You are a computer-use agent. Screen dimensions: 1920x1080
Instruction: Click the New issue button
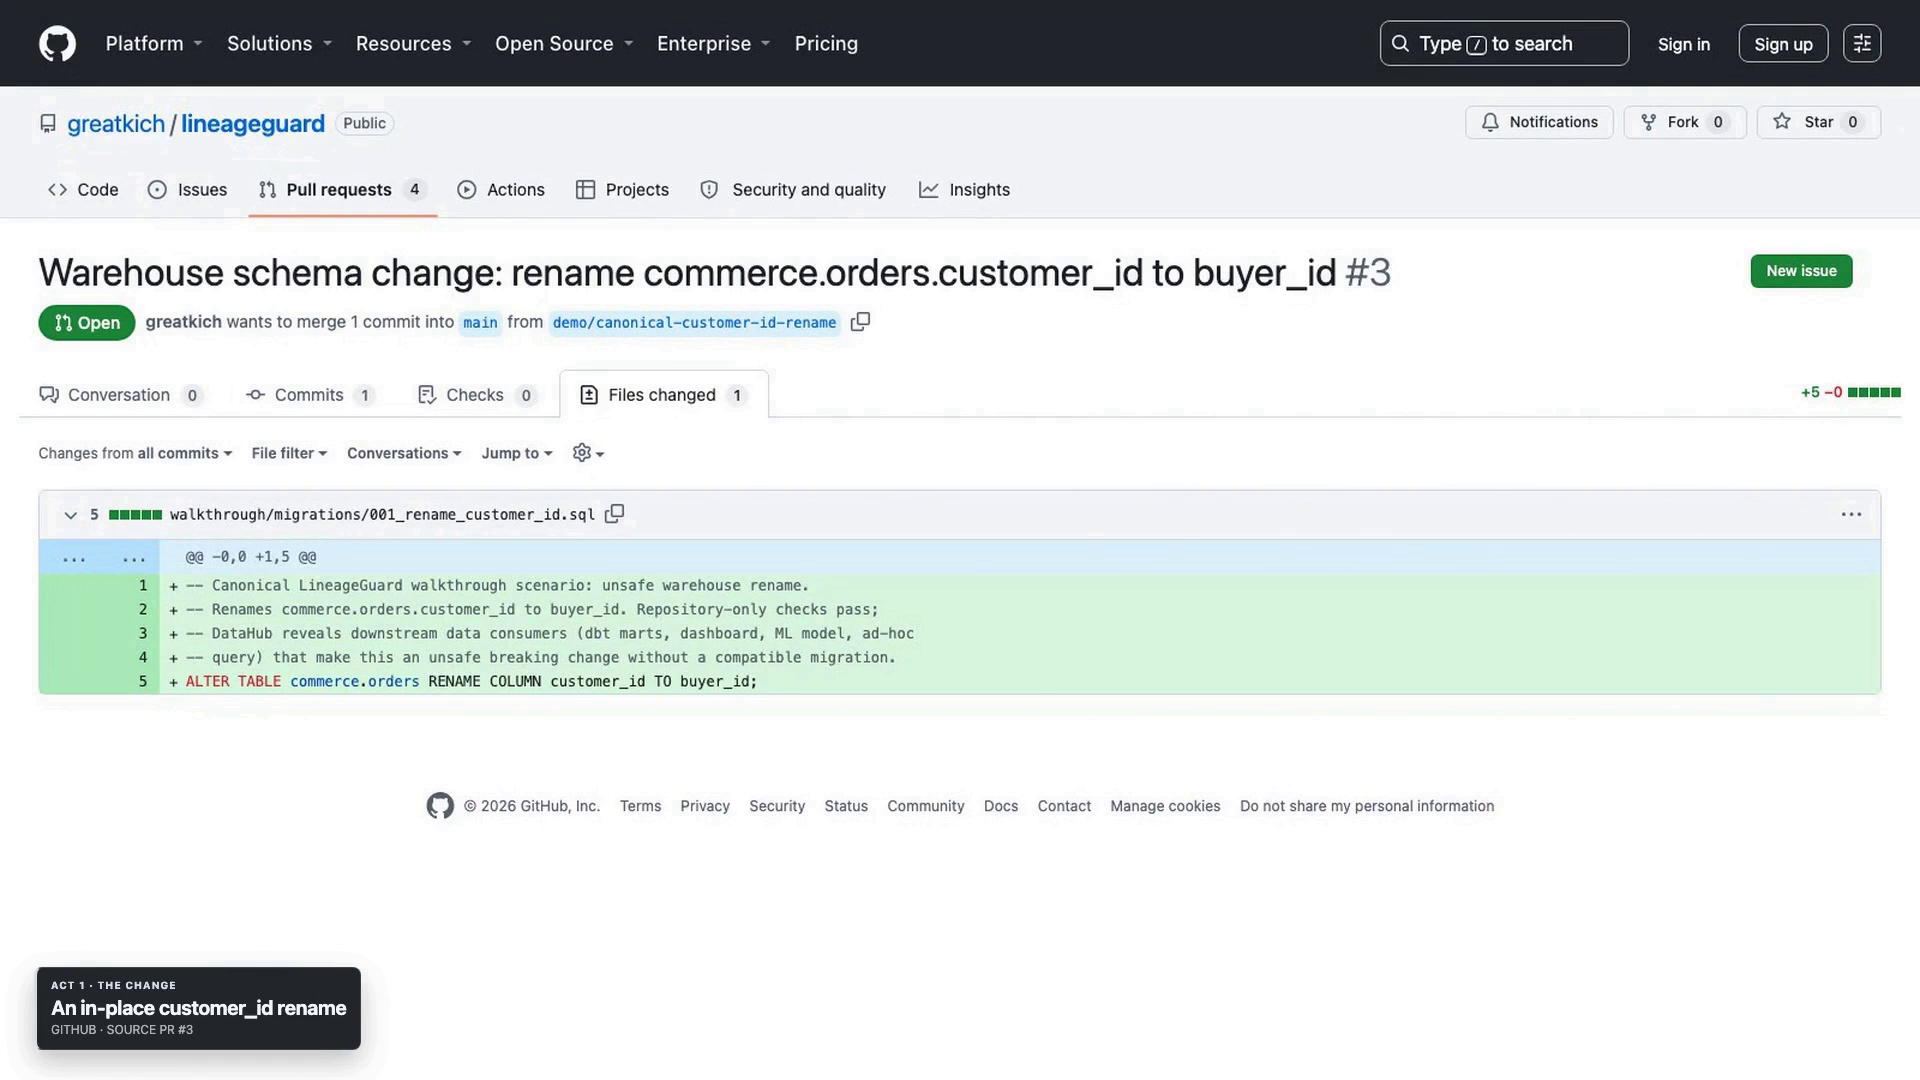coord(1801,271)
